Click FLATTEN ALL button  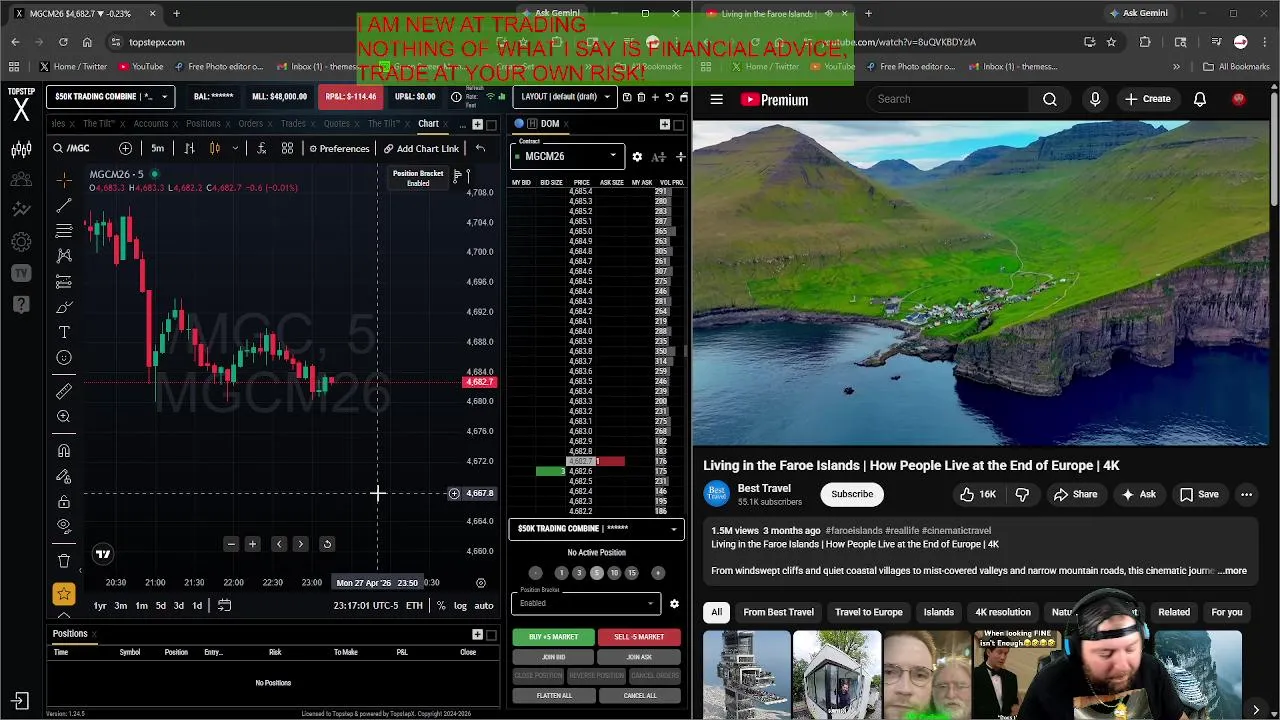(553, 696)
